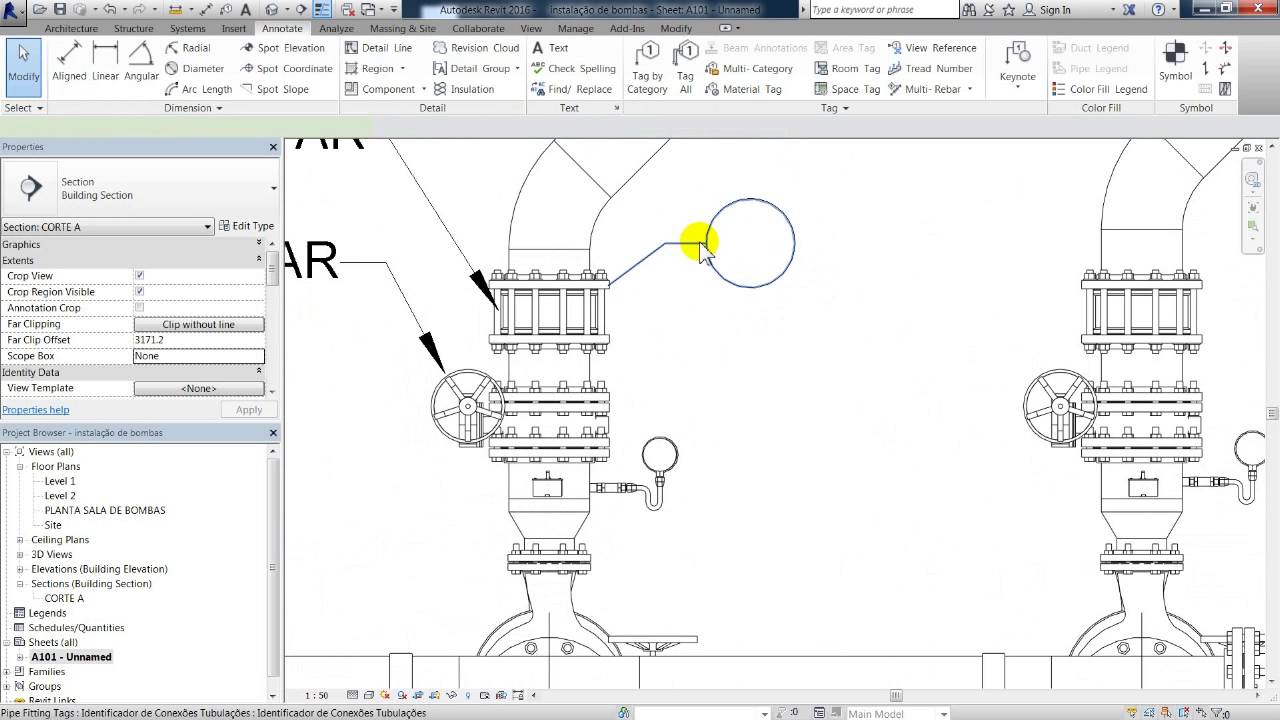Screen dimensions: 1280x720
Task: Select the Diameter dimension tool
Action: pos(194,69)
